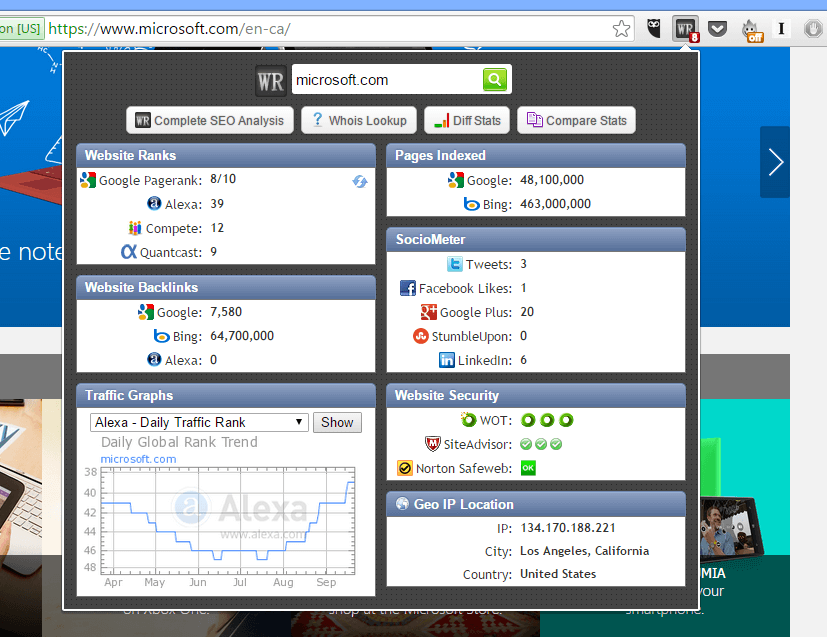Click the browser address bar URL
This screenshot has height=637, width=827.
tap(169, 28)
